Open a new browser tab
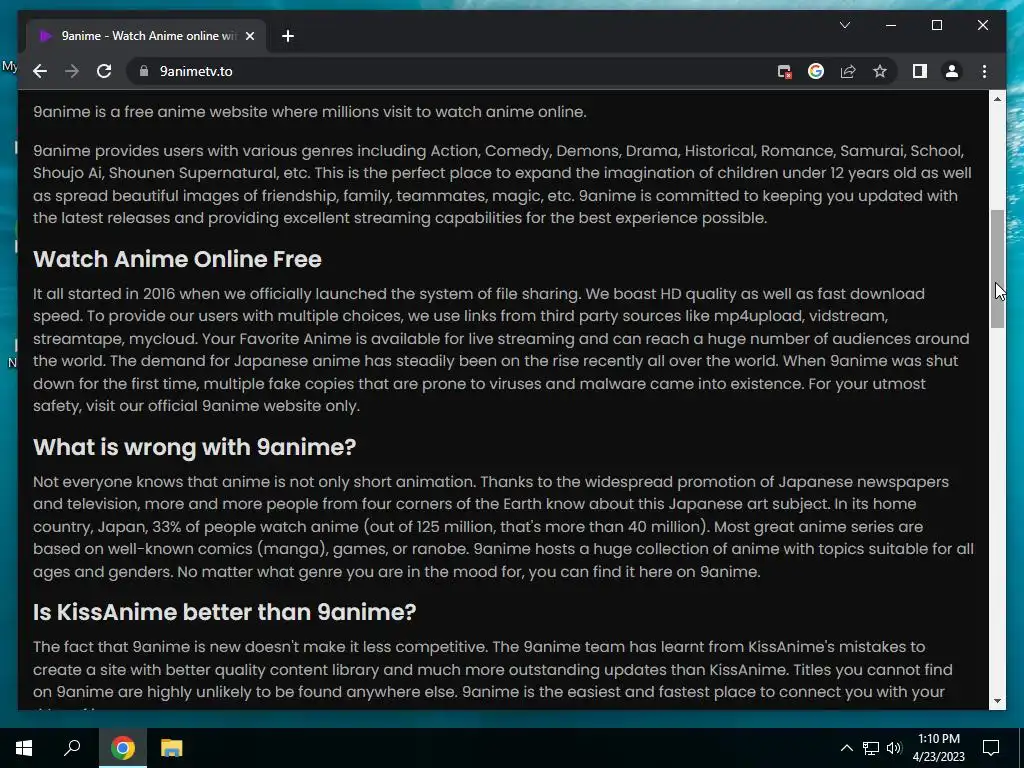1024x768 pixels. point(288,36)
